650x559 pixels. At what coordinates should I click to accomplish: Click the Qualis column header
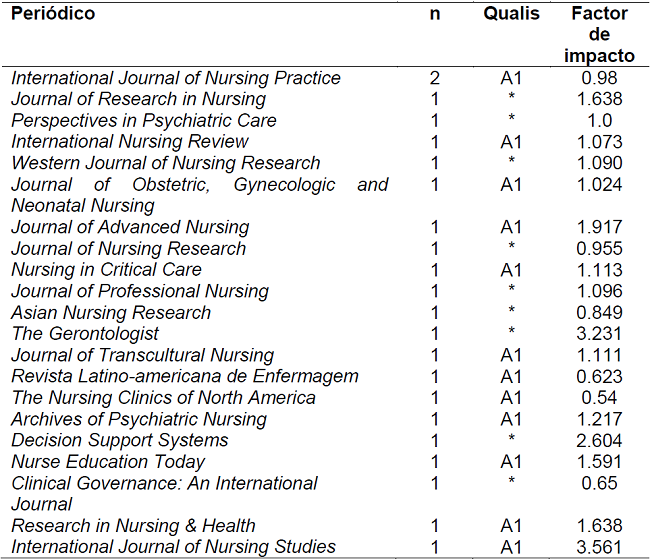pos(511,14)
